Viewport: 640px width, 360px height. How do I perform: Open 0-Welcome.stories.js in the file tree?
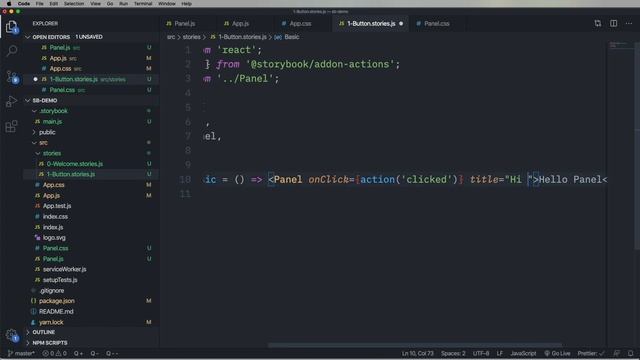(x=75, y=164)
